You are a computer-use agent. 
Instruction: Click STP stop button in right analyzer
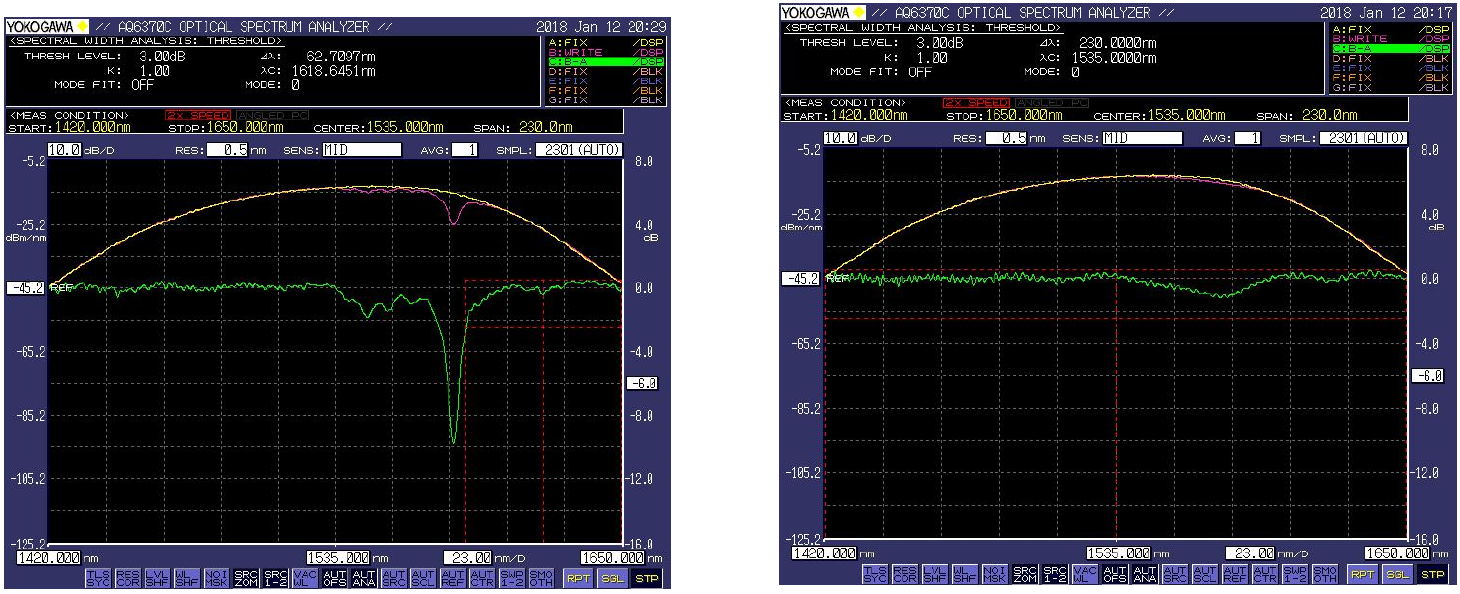point(1433,573)
